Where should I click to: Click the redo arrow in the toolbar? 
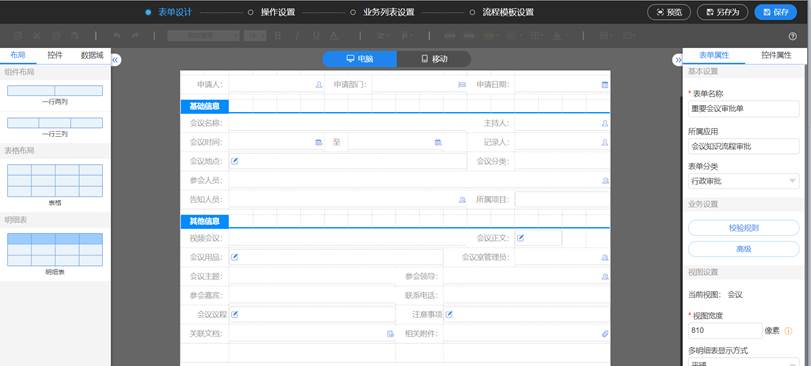135,36
